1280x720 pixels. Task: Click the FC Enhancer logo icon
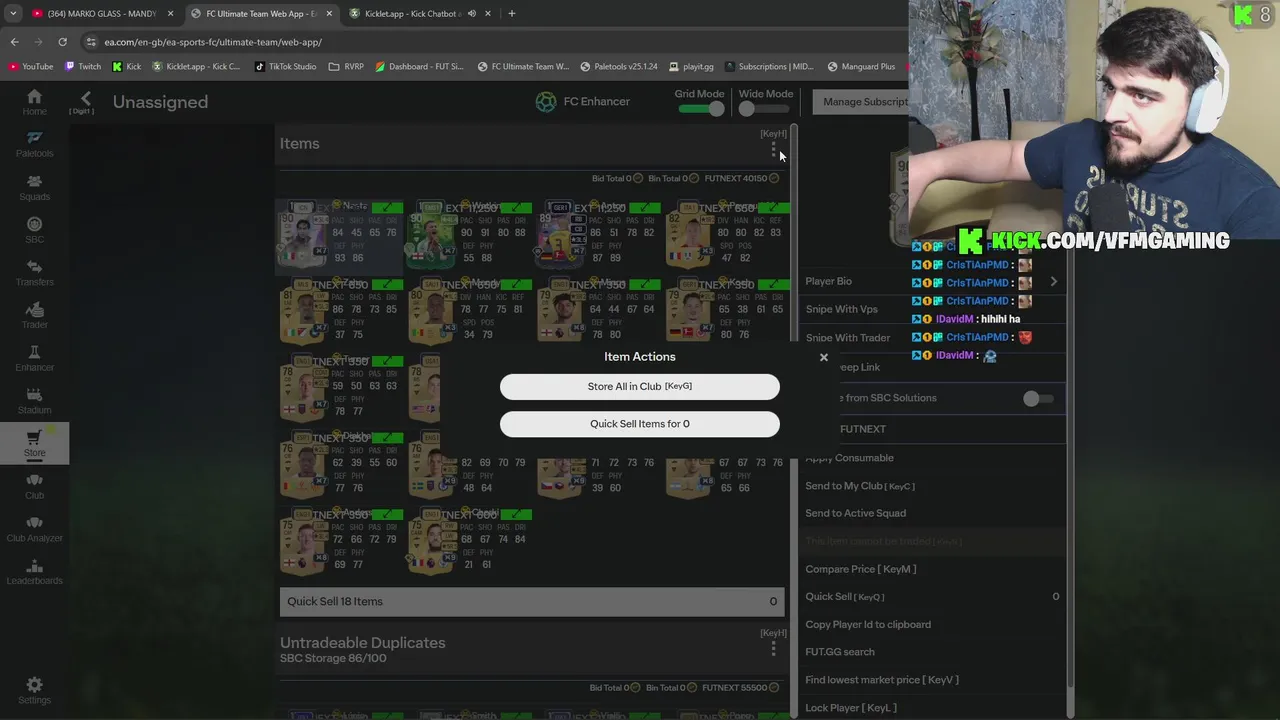[x=546, y=101]
